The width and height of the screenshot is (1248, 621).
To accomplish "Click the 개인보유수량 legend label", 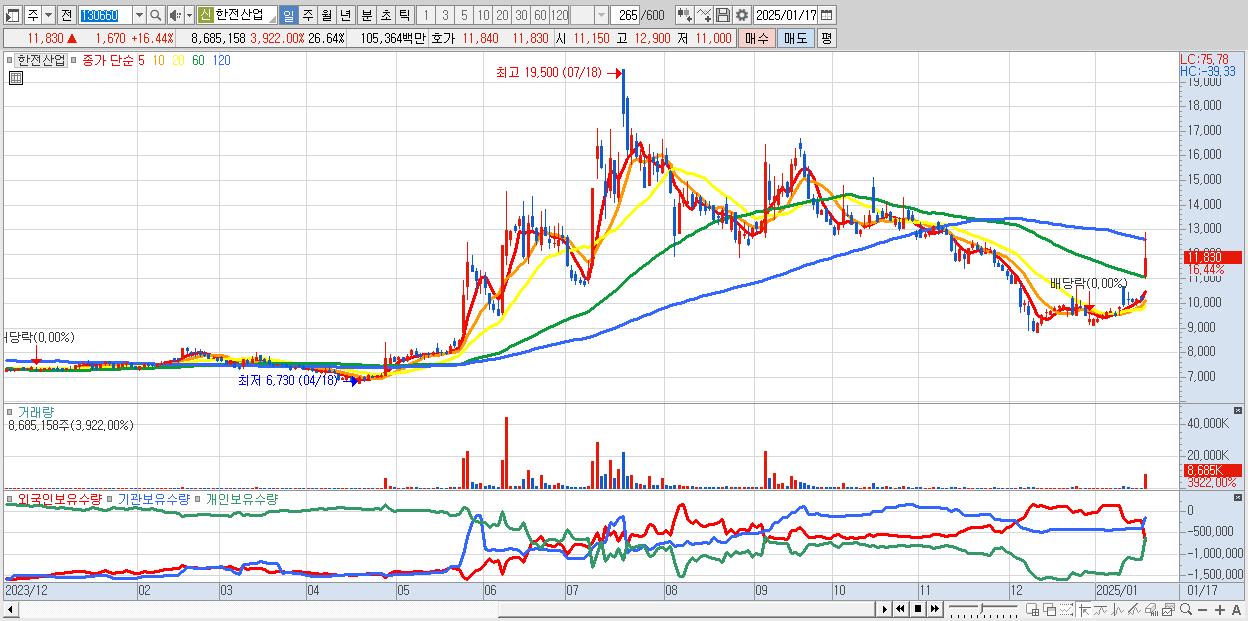I will coord(241,498).
